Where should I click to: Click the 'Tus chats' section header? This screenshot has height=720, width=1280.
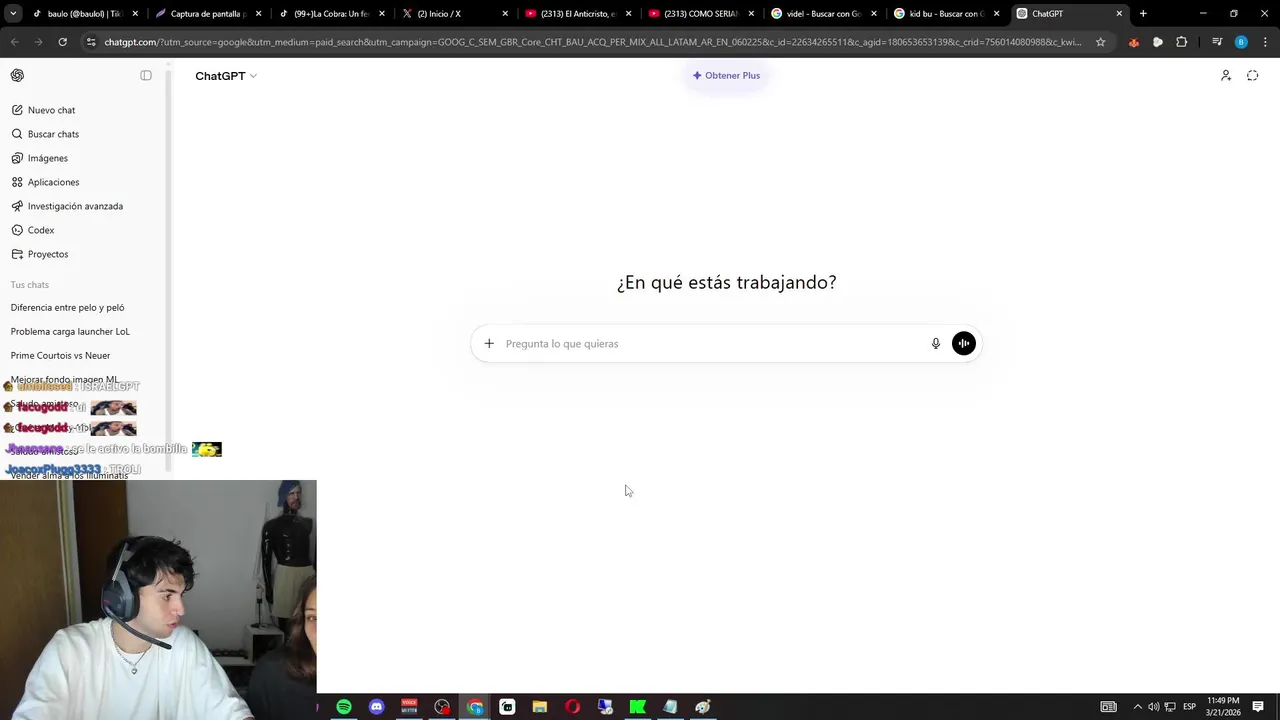tap(30, 285)
